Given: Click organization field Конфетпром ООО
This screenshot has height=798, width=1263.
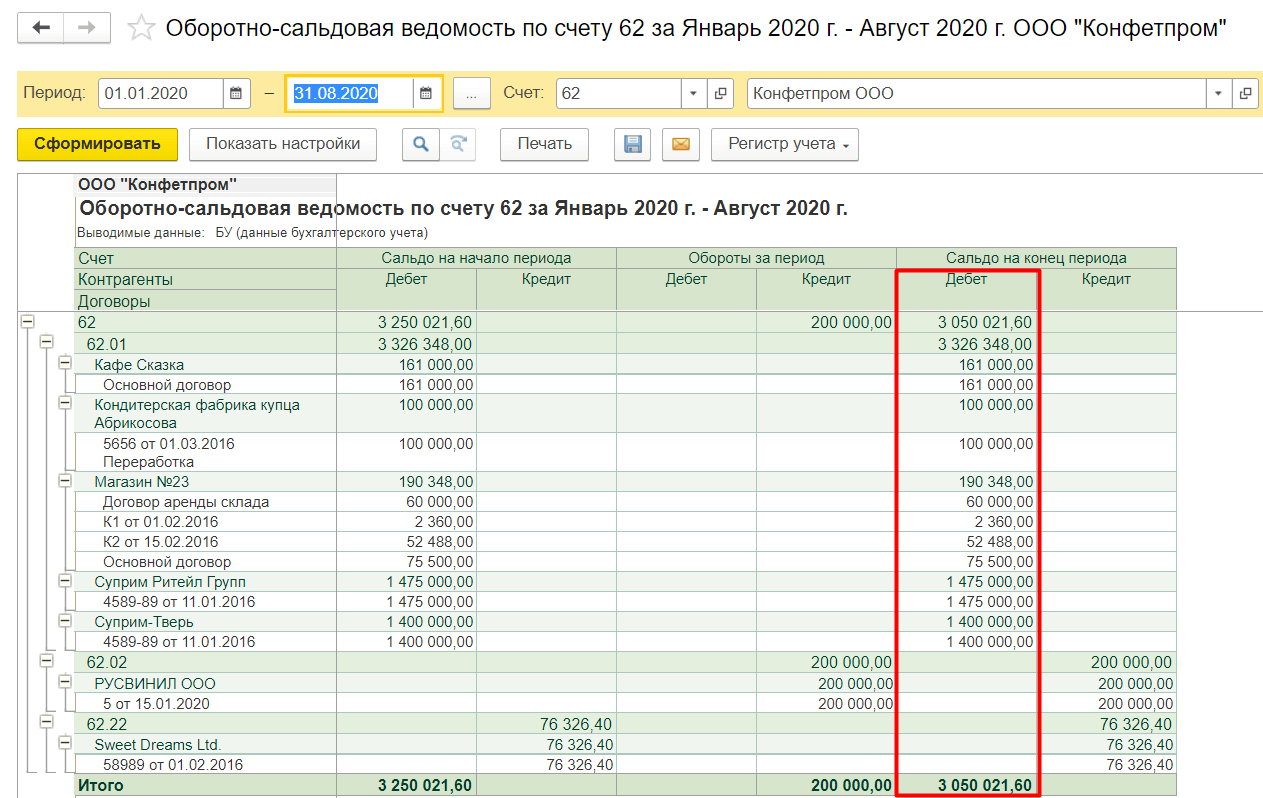Looking at the screenshot, I should 976,93.
